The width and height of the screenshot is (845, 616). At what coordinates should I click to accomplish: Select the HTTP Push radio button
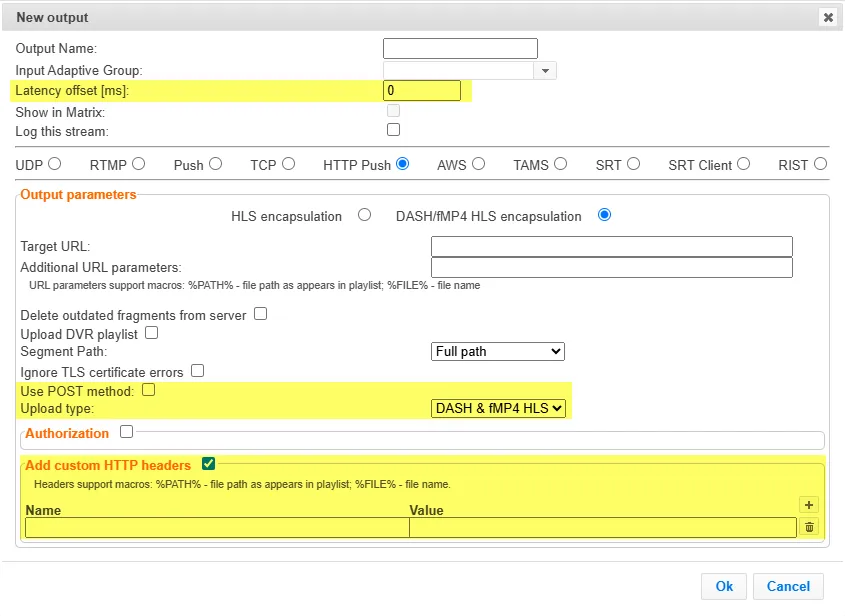[x=403, y=164]
